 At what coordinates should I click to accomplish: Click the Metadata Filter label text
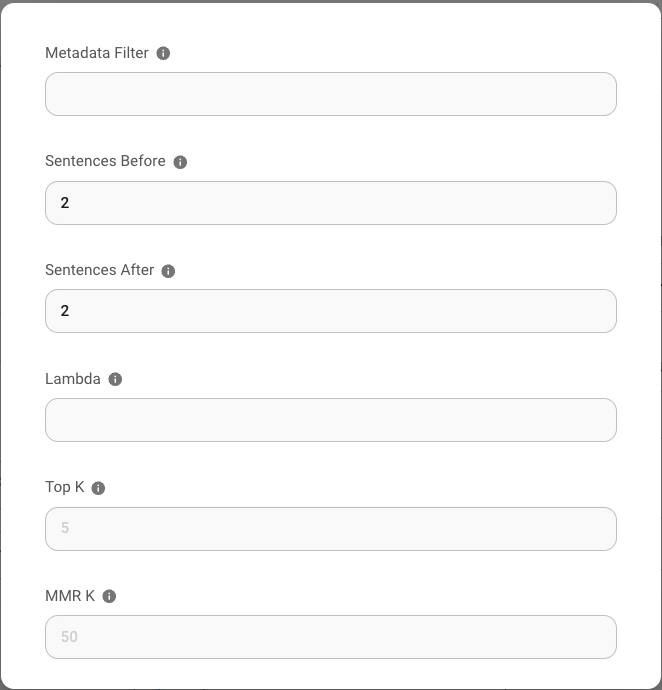pyautogui.click(x=97, y=53)
